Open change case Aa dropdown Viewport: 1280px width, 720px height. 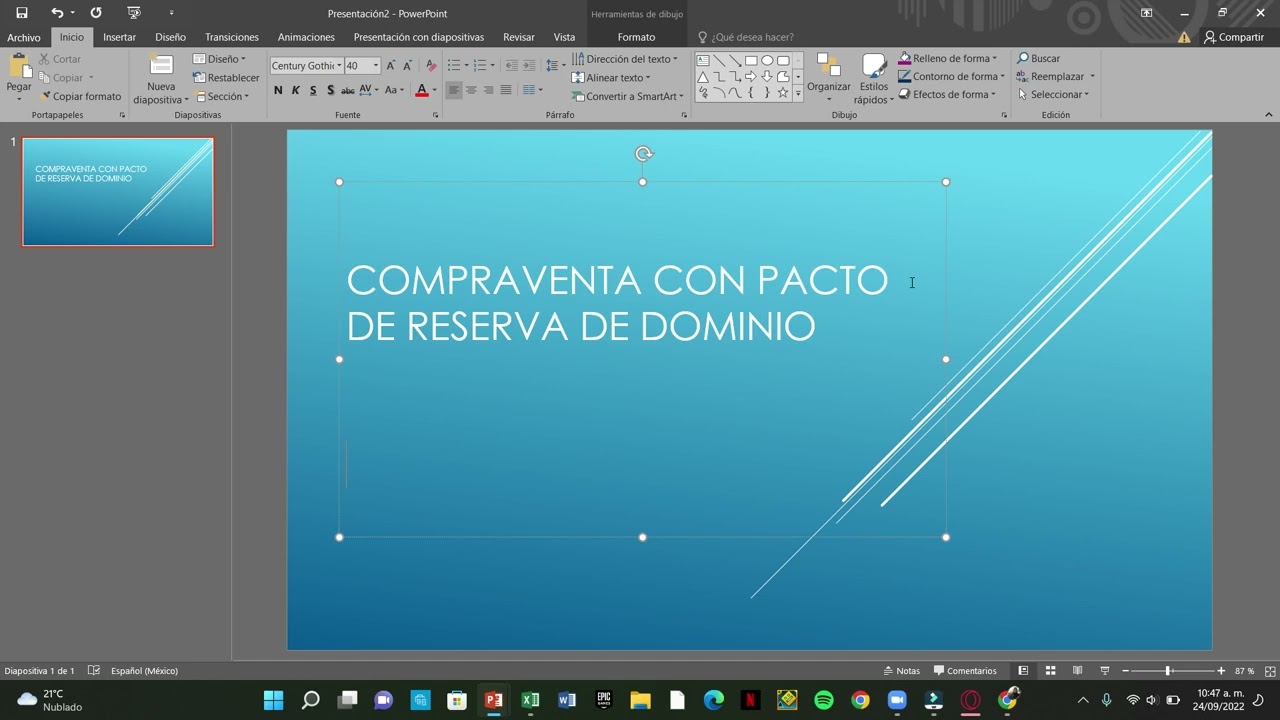coord(394,90)
